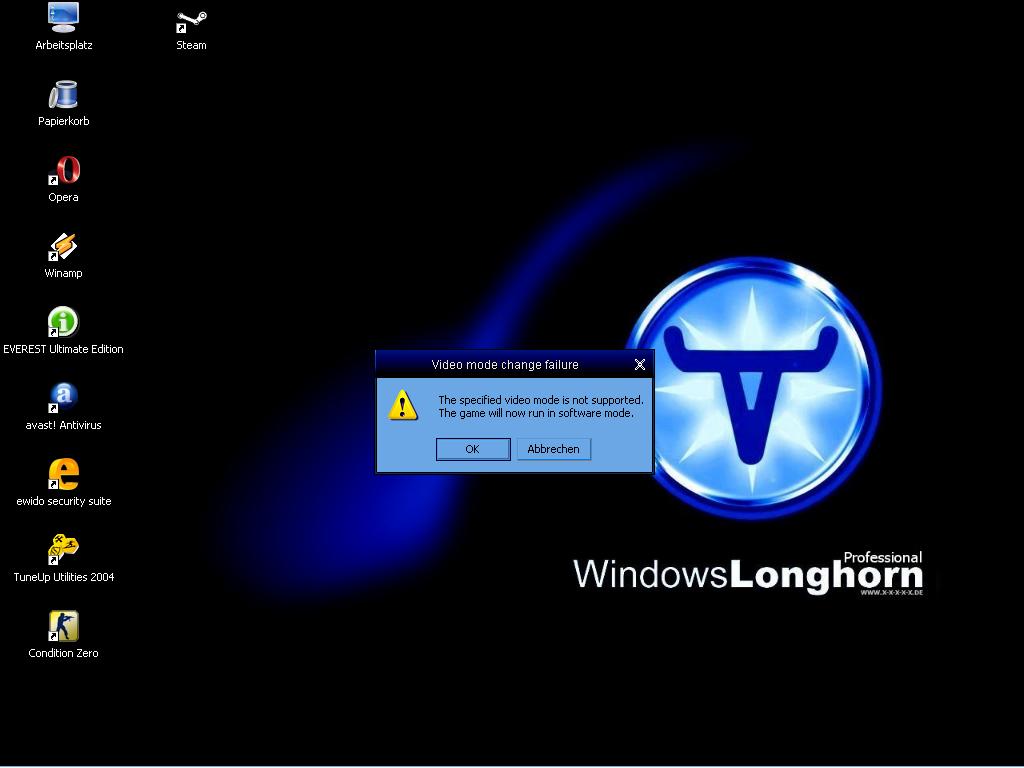
Task: Select the TuneUp Utilities 2004 icon
Action: click(x=63, y=550)
